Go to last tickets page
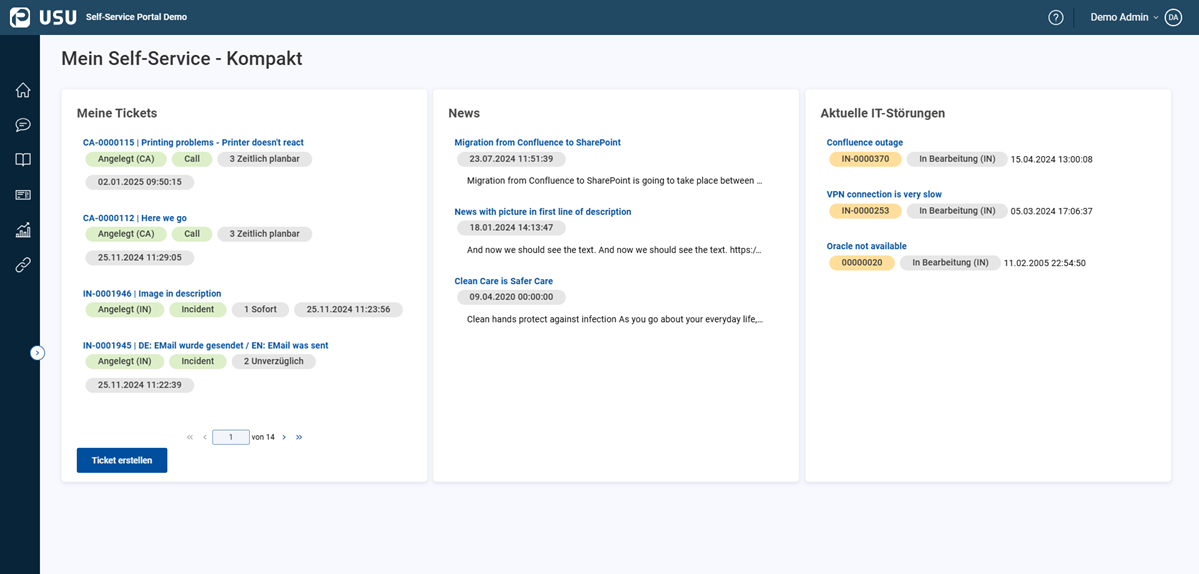The image size is (1199, 574). tap(299, 437)
